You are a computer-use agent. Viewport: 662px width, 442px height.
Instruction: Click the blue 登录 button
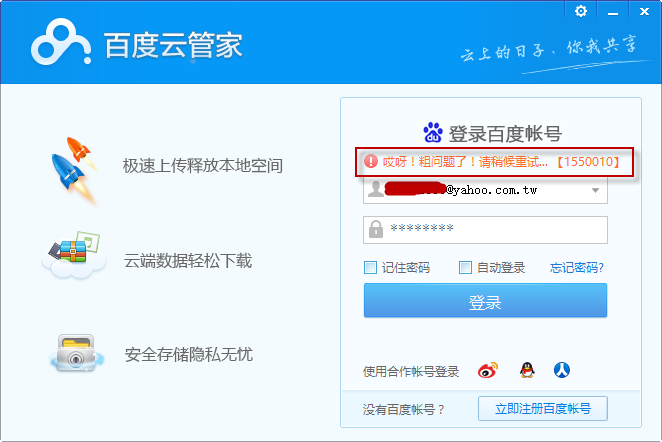tap(485, 300)
